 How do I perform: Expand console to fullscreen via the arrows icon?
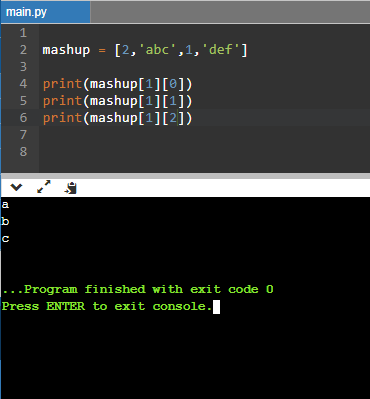44,187
